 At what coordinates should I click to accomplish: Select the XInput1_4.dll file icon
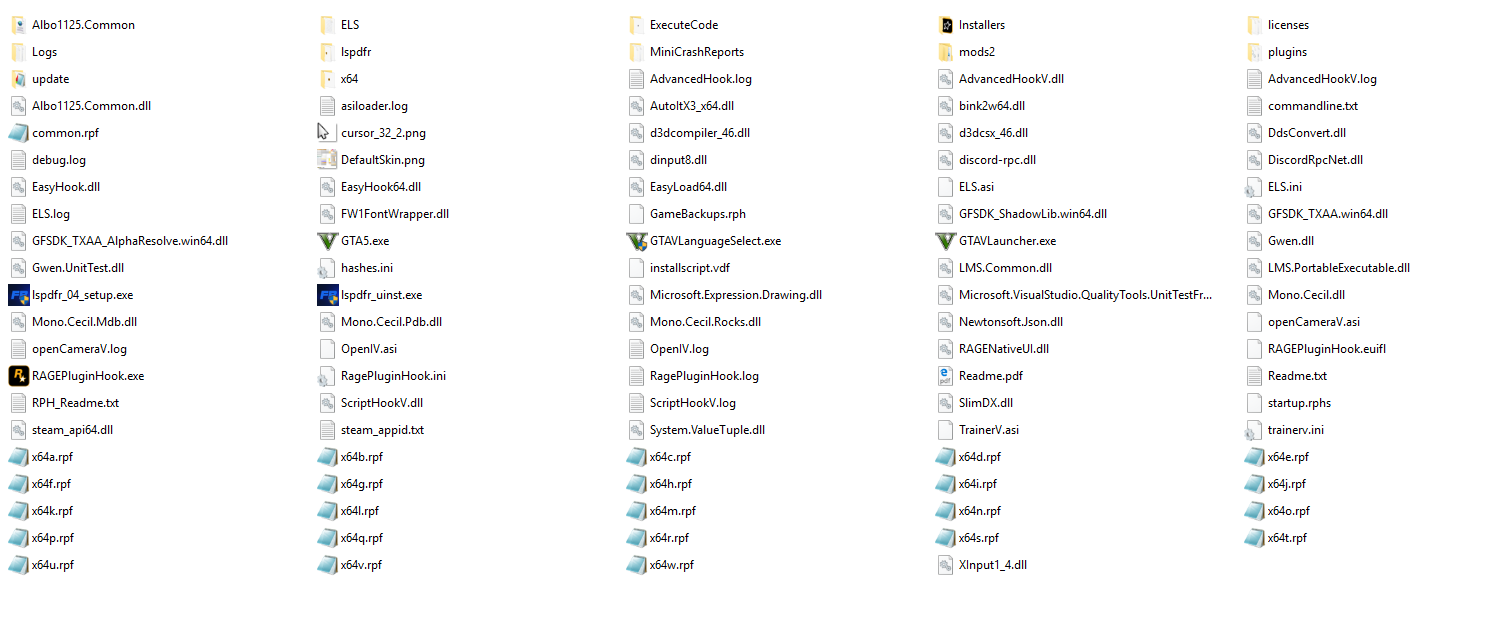click(946, 565)
